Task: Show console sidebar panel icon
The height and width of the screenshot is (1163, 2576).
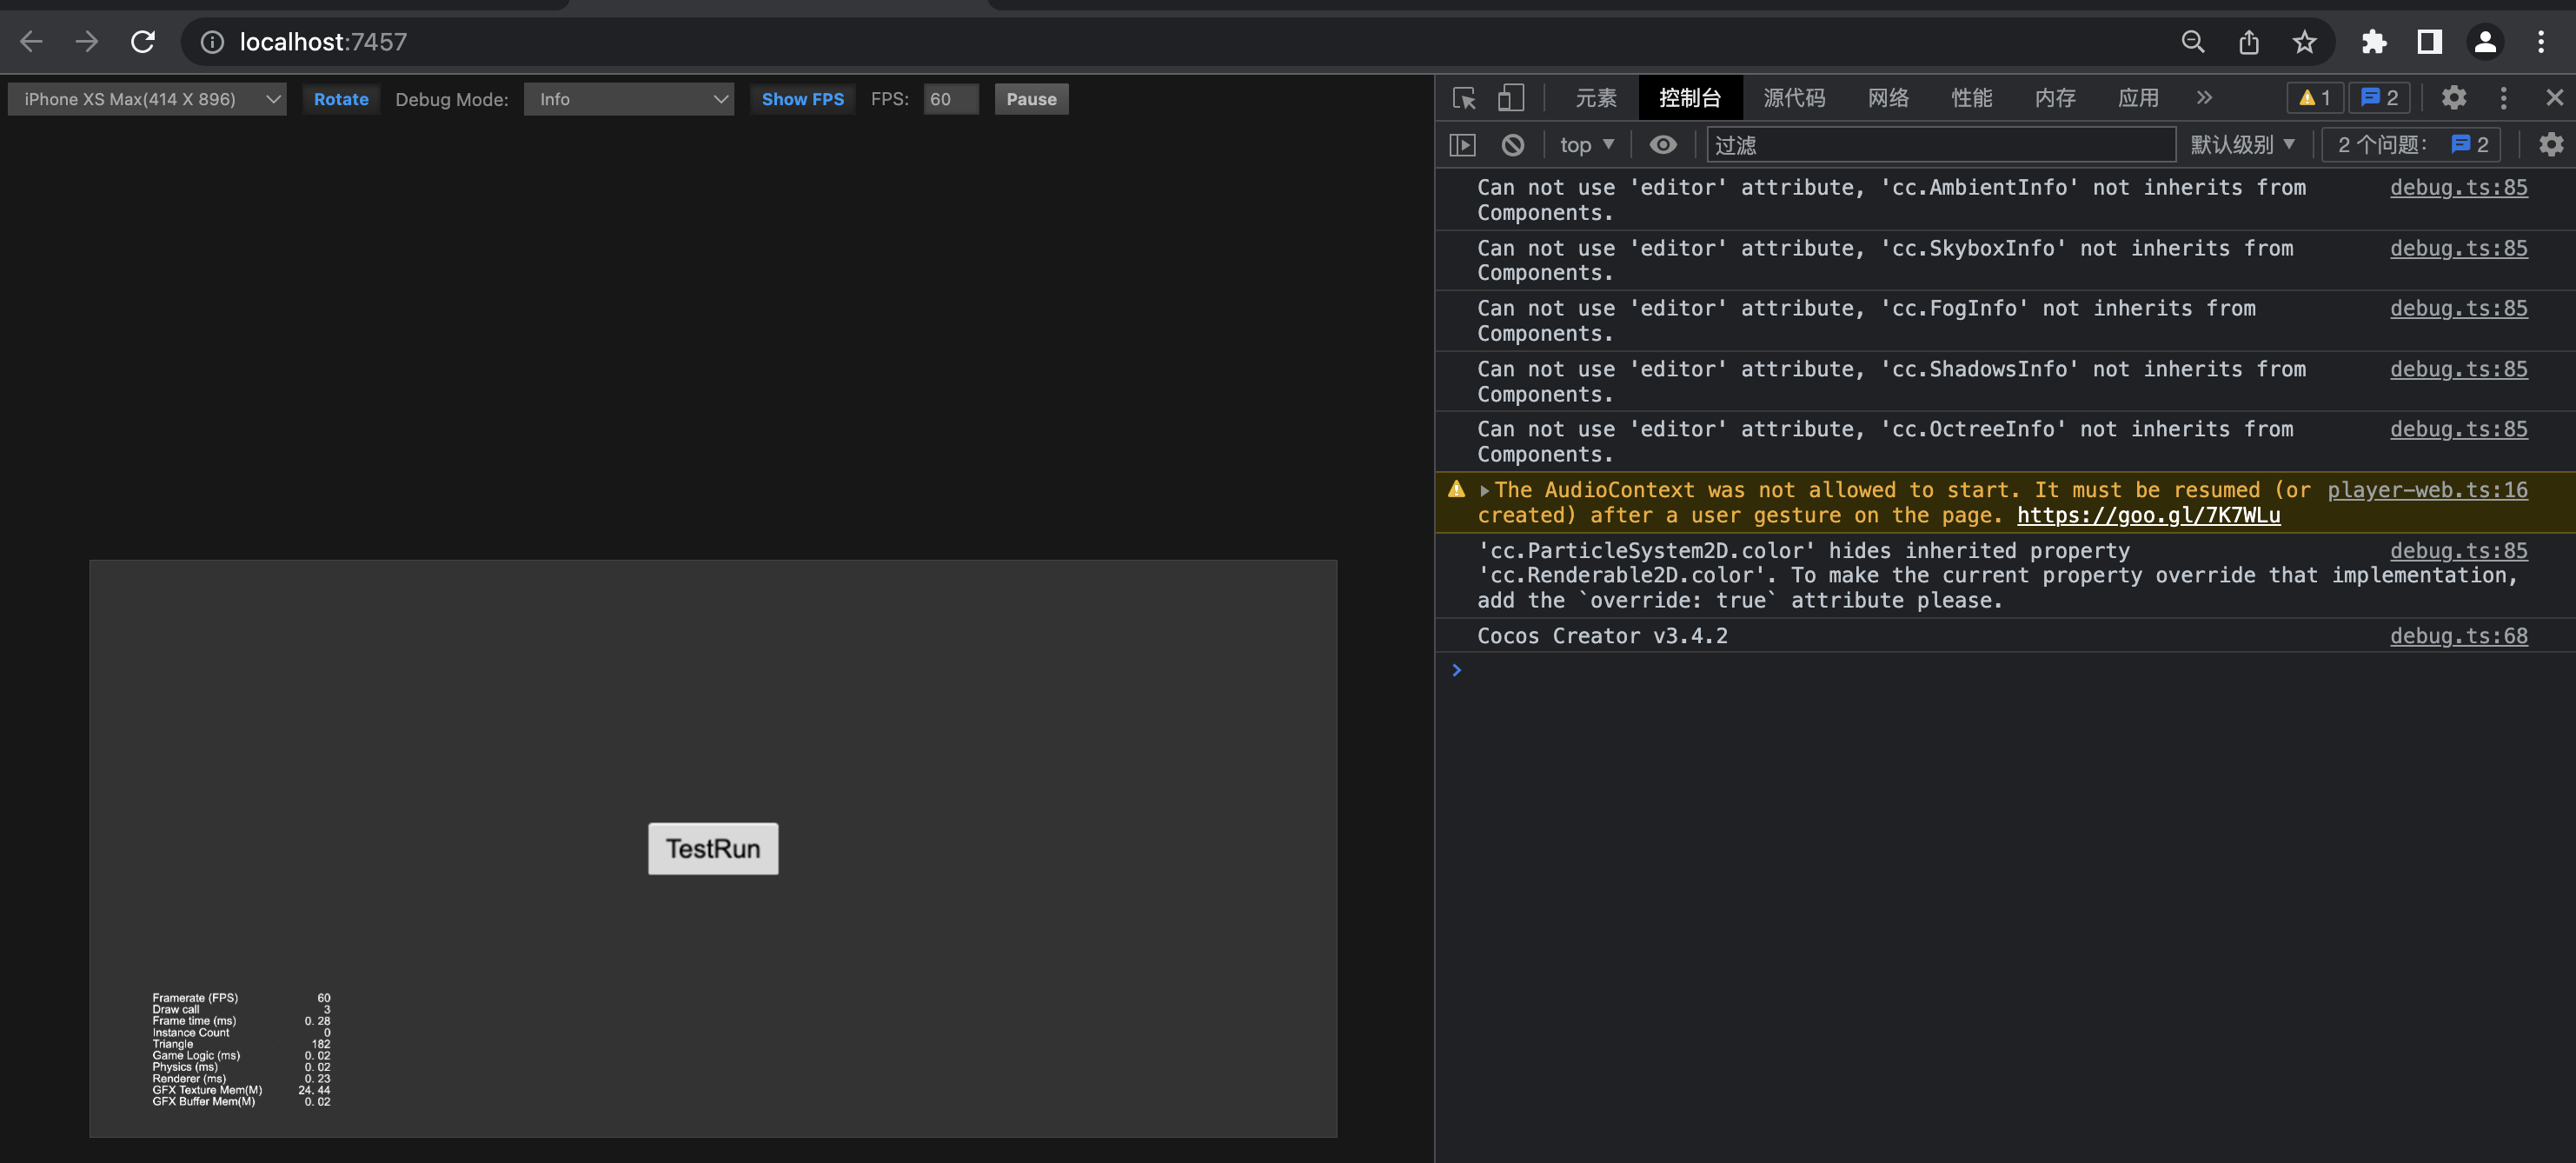Action: [1462, 145]
